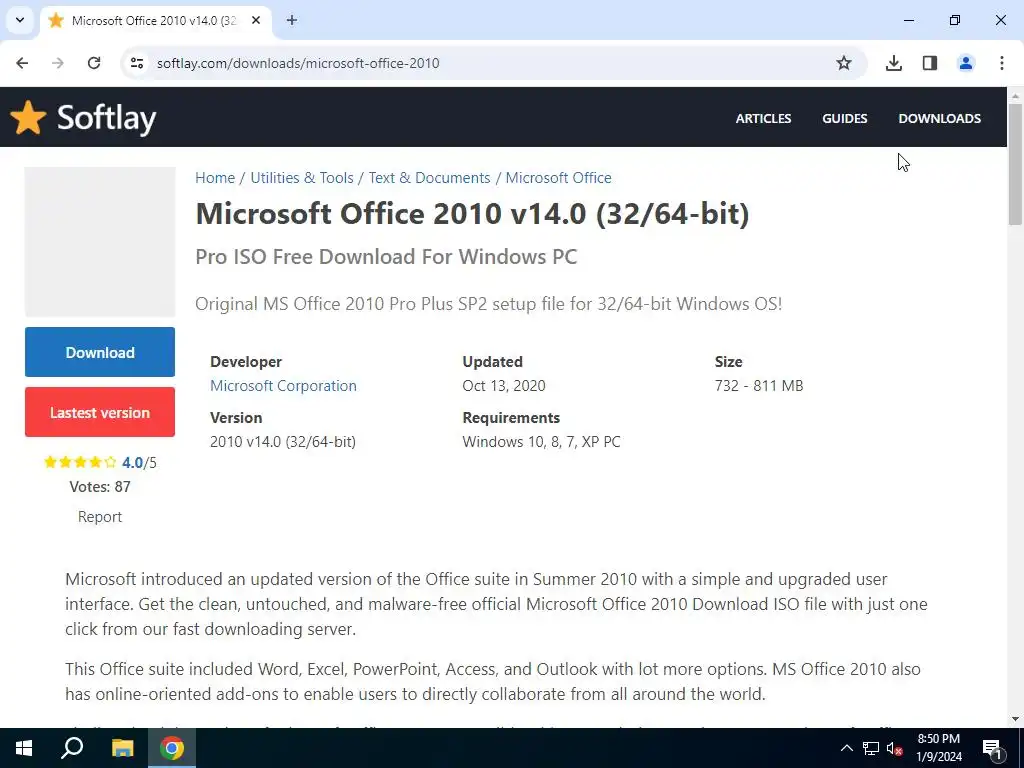Follow the Text & Documents breadcrumb
This screenshot has width=1024, height=768.
tap(429, 178)
